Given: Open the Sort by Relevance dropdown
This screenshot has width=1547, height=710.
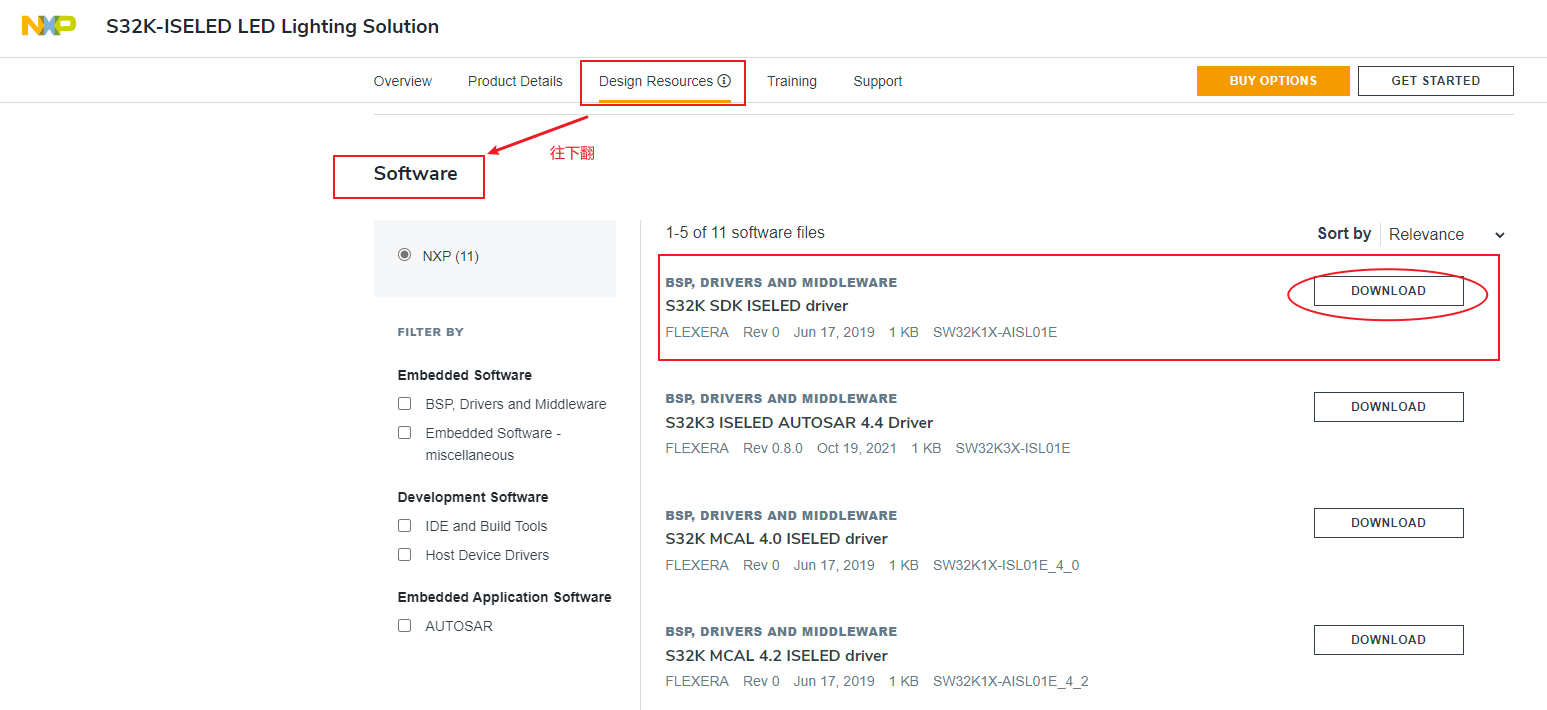Looking at the screenshot, I should click(x=1446, y=234).
